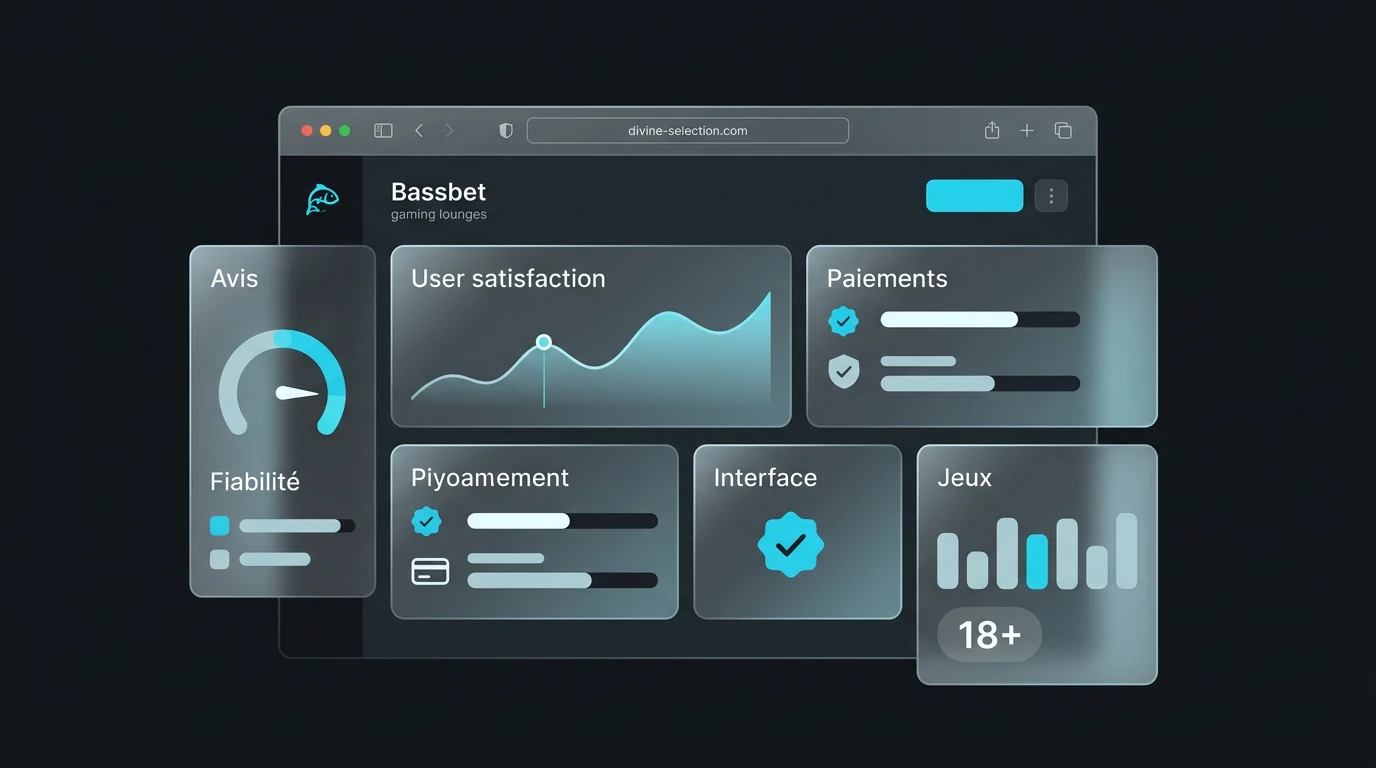The image size is (1376, 768).
Task: Toggle the cyan verified check in Paiements card
Action: click(844, 321)
